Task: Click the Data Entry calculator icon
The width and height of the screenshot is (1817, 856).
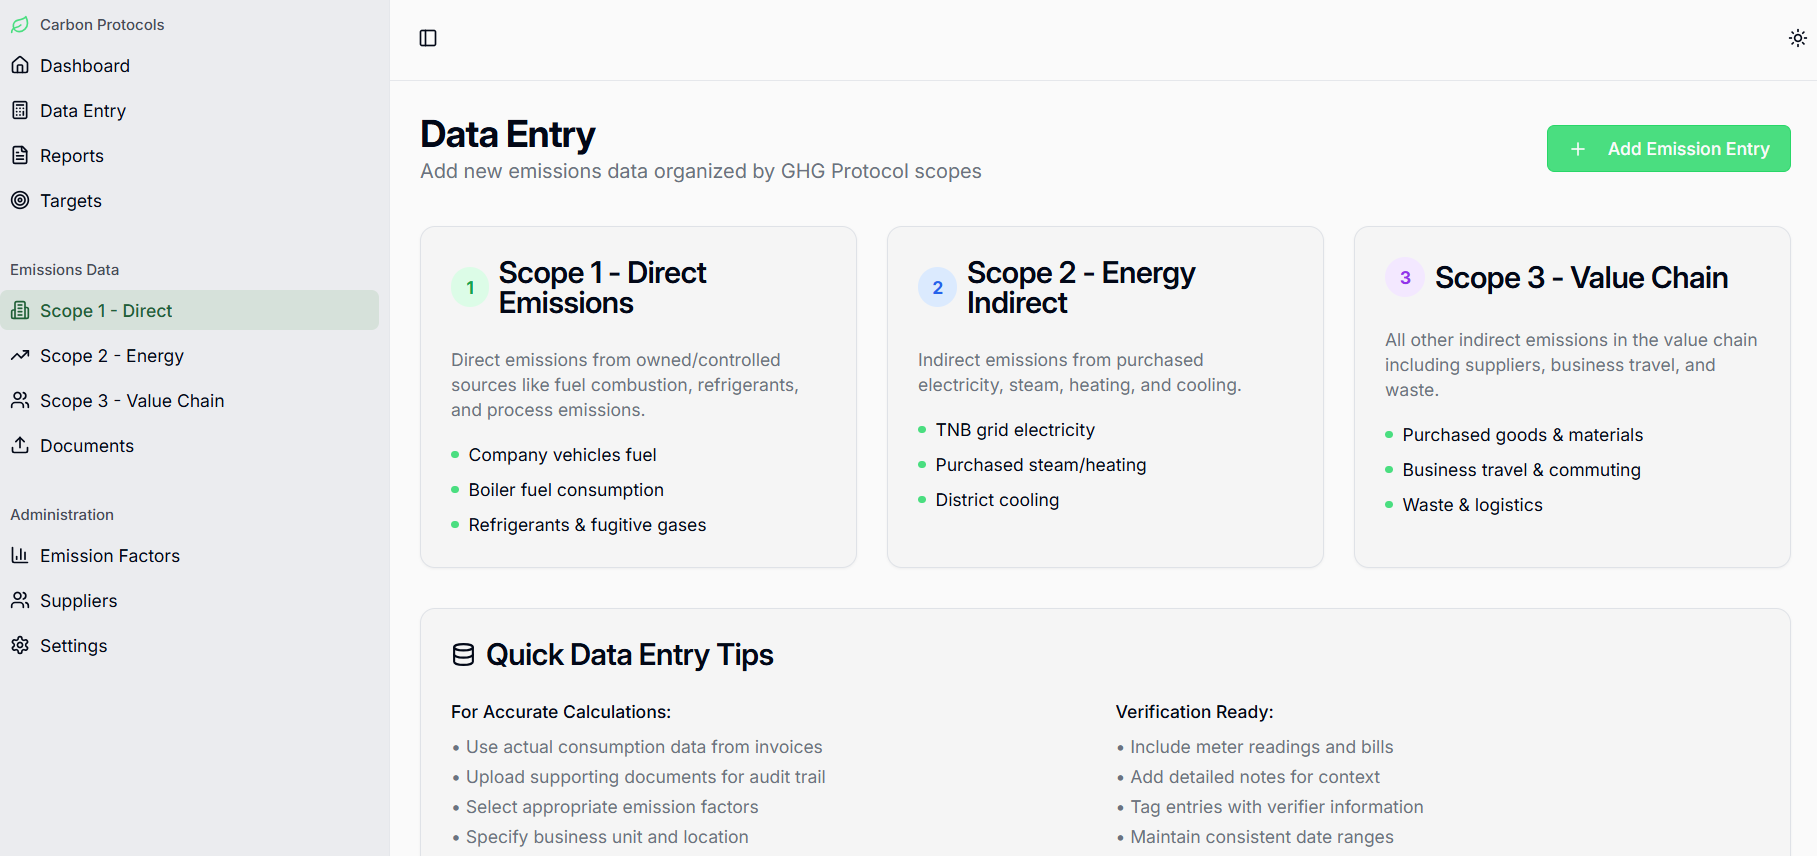Action: (x=20, y=111)
